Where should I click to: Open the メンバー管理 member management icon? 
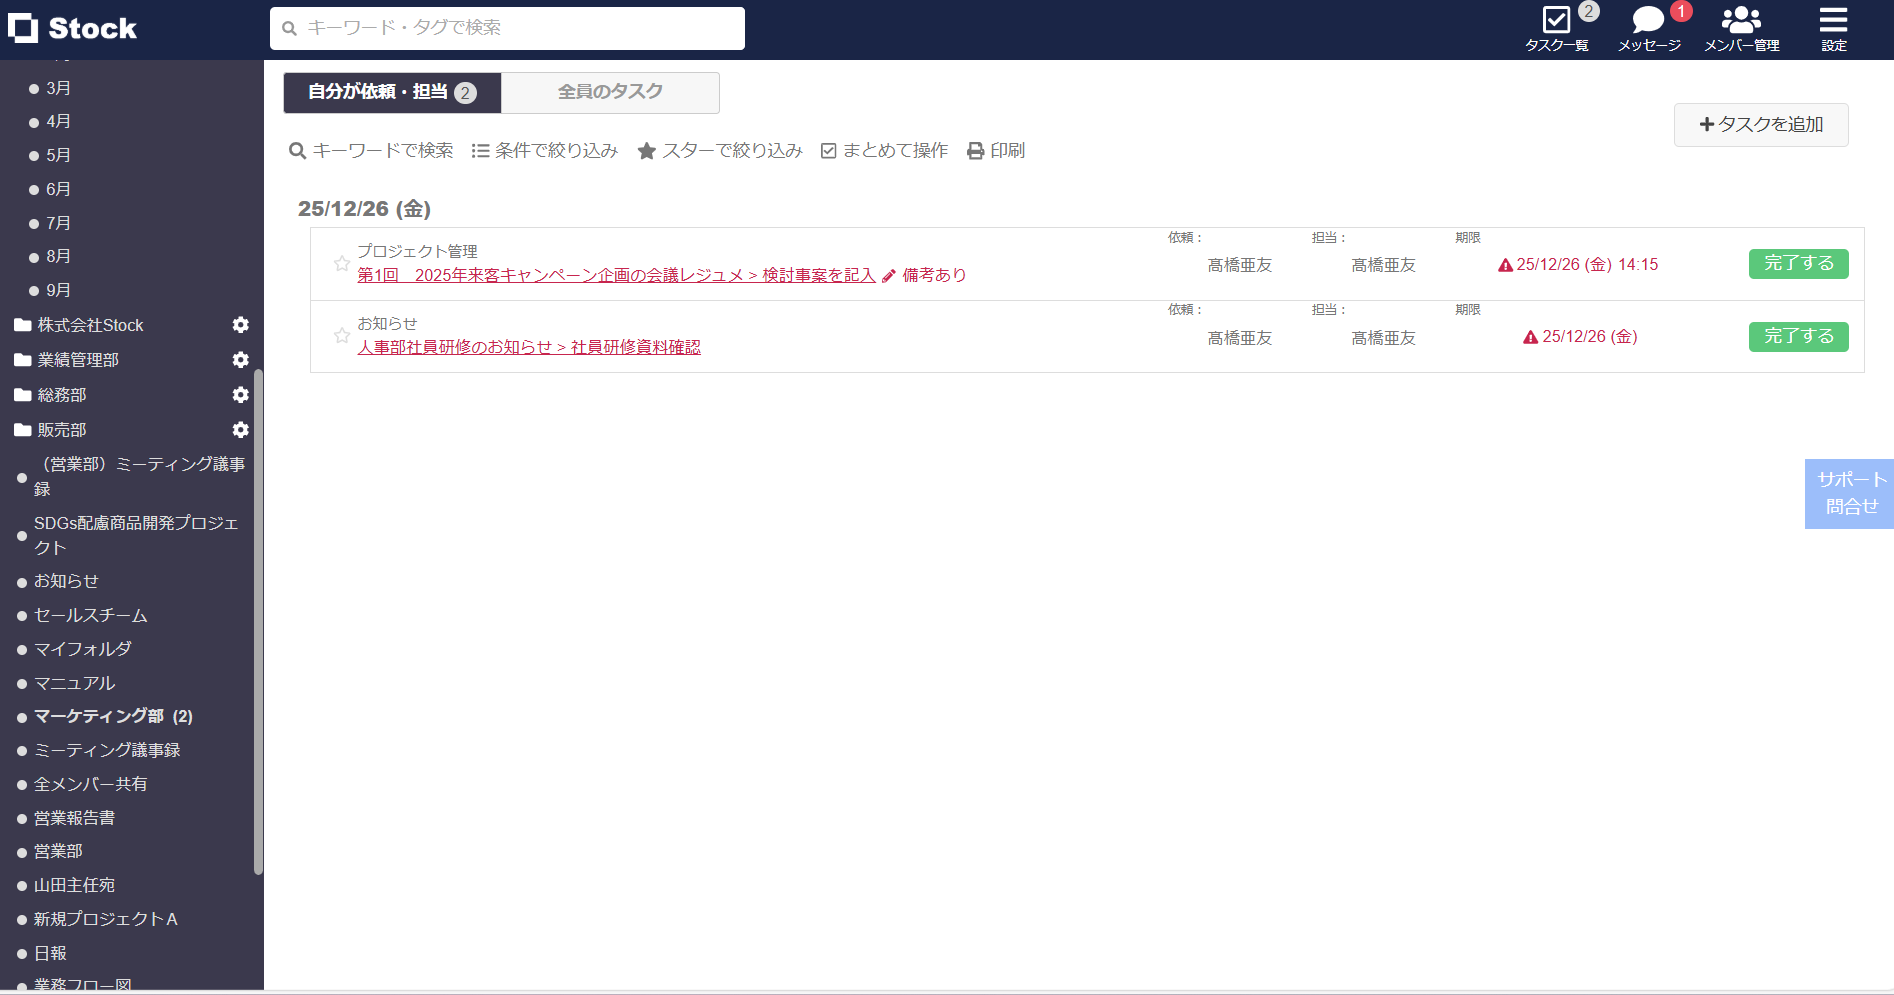(x=1740, y=20)
